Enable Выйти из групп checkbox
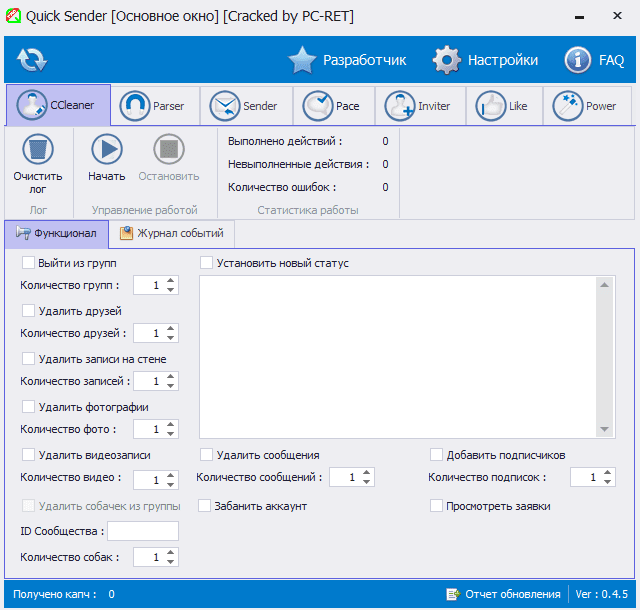Viewport: 640px width, 610px height. tap(28, 263)
